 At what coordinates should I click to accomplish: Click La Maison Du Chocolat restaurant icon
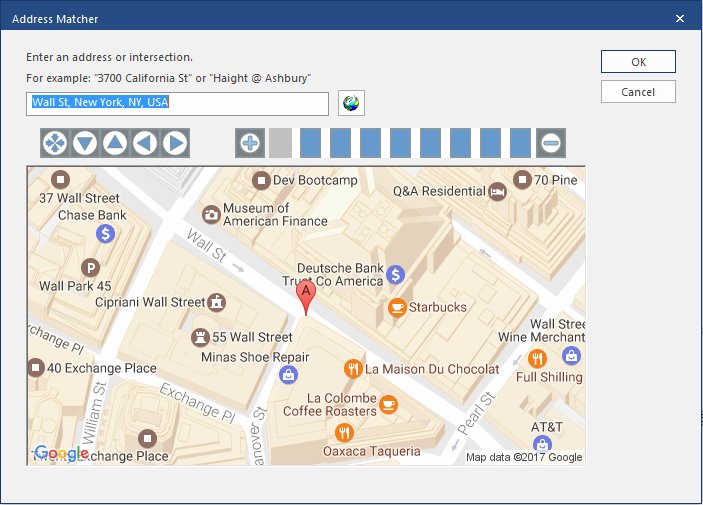[x=353, y=369]
